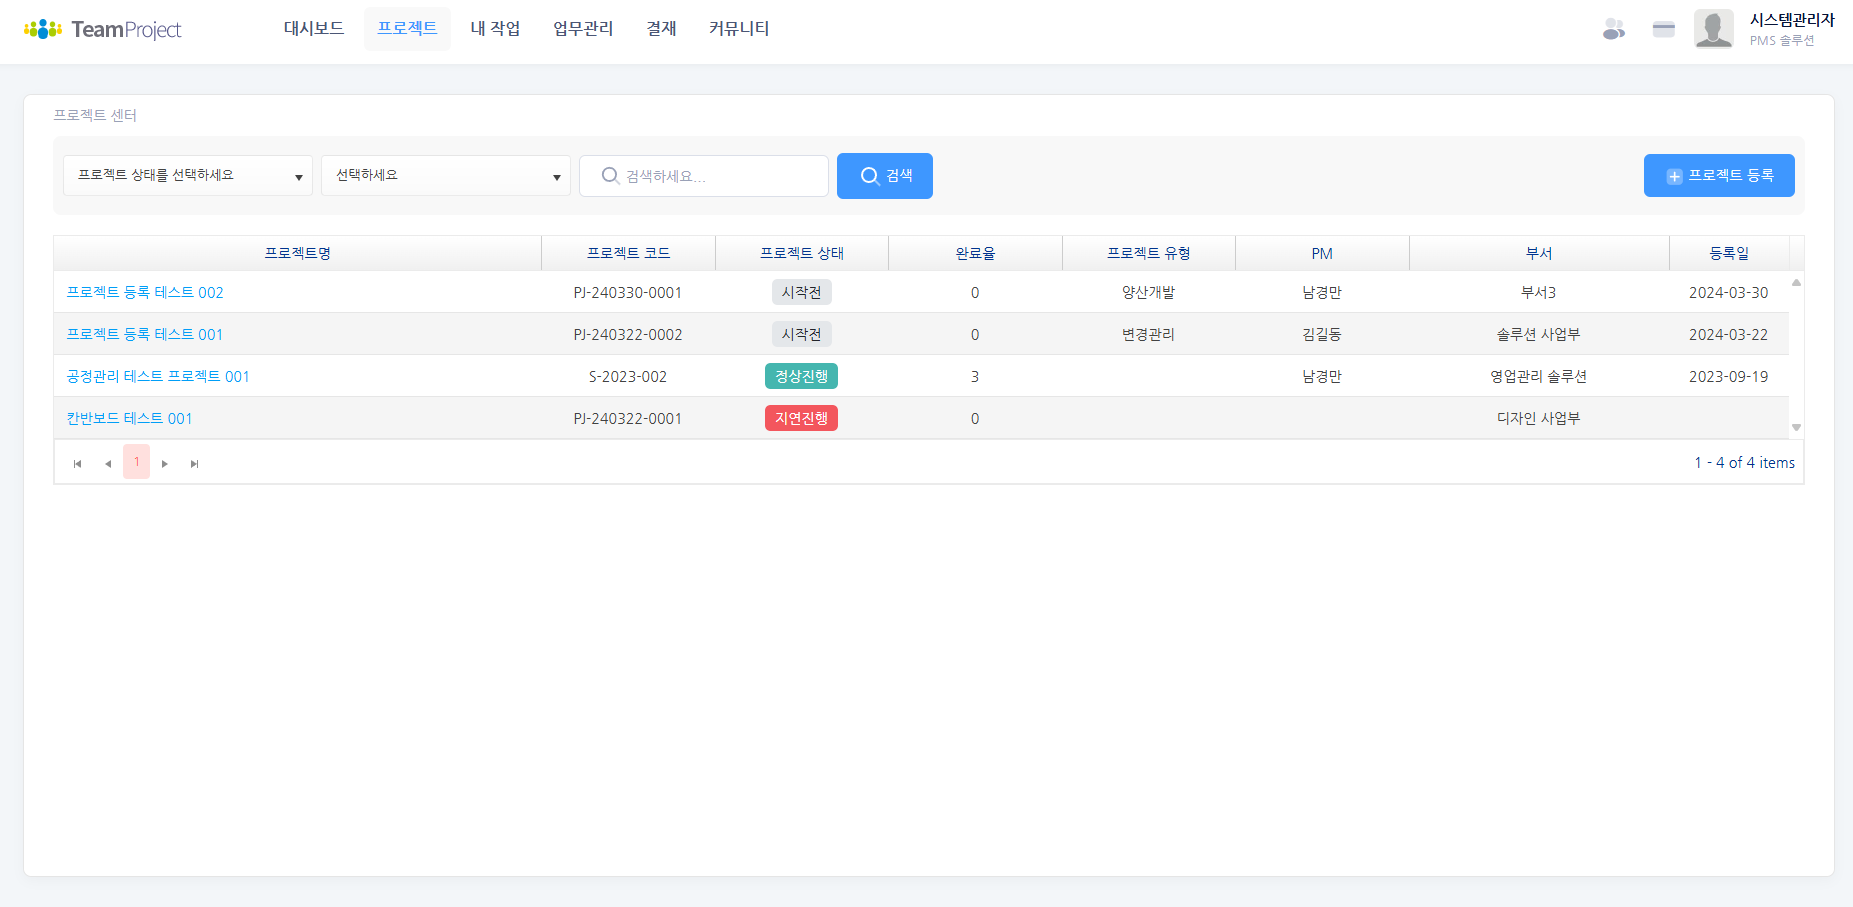Click the search text input field

(715, 176)
